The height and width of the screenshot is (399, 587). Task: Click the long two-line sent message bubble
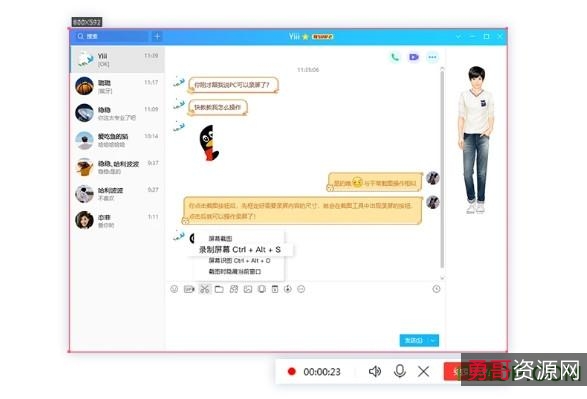(x=302, y=211)
